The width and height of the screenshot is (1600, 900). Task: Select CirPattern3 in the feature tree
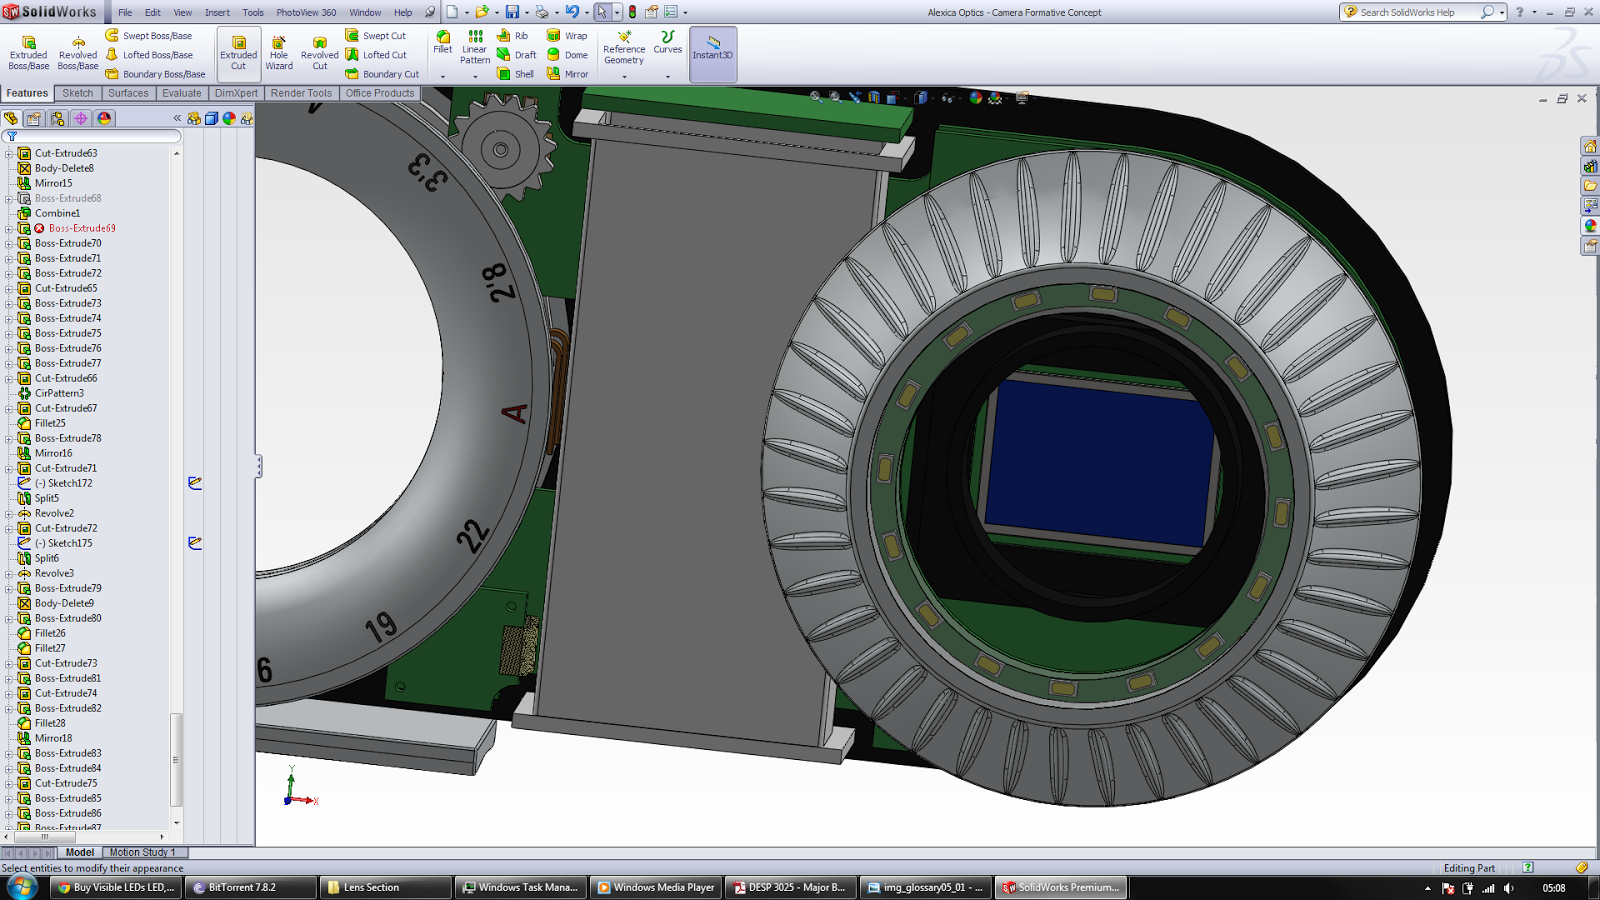[x=59, y=393]
